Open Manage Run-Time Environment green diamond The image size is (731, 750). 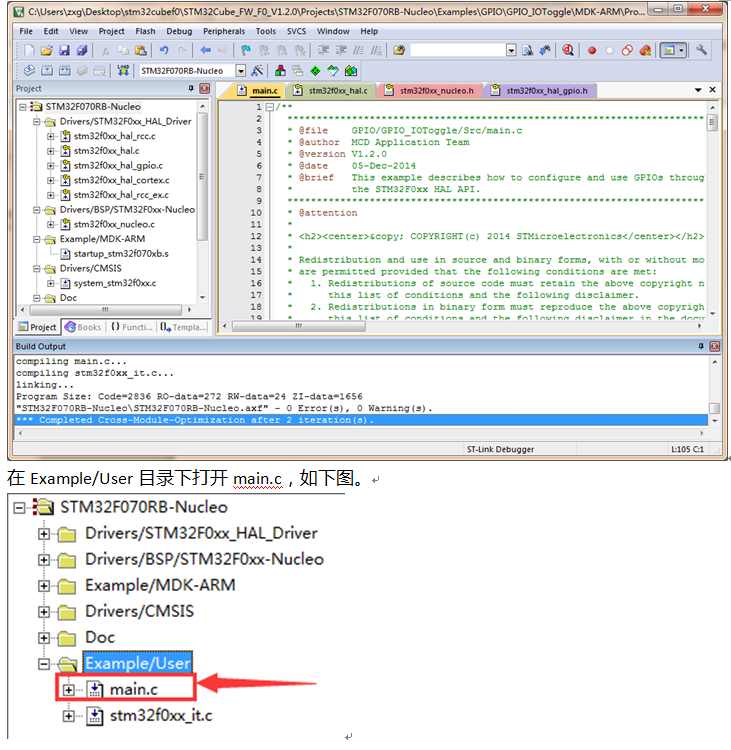coord(315,71)
